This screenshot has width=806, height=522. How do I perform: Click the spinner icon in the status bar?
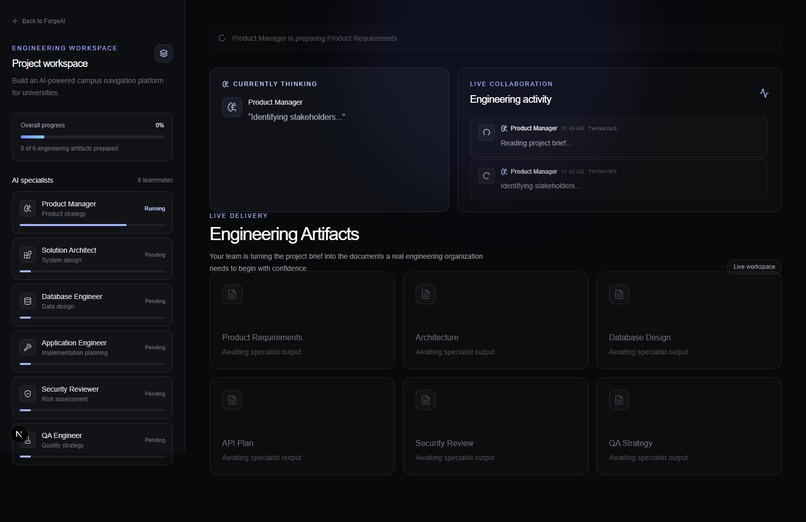(x=222, y=38)
